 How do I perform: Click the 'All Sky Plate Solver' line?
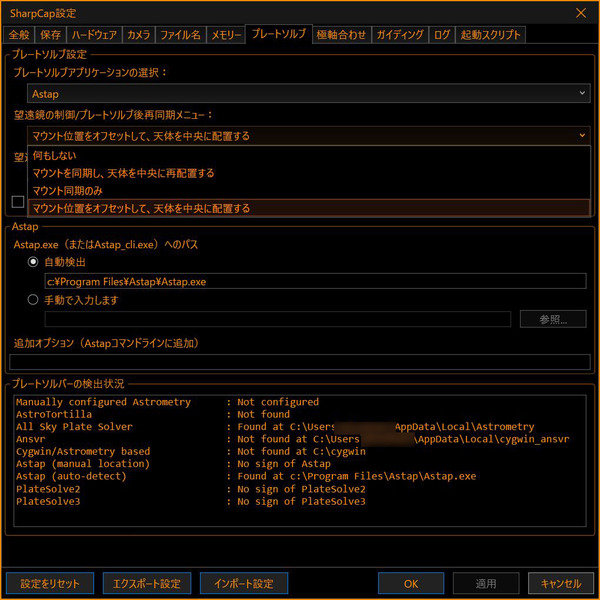pos(275,427)
